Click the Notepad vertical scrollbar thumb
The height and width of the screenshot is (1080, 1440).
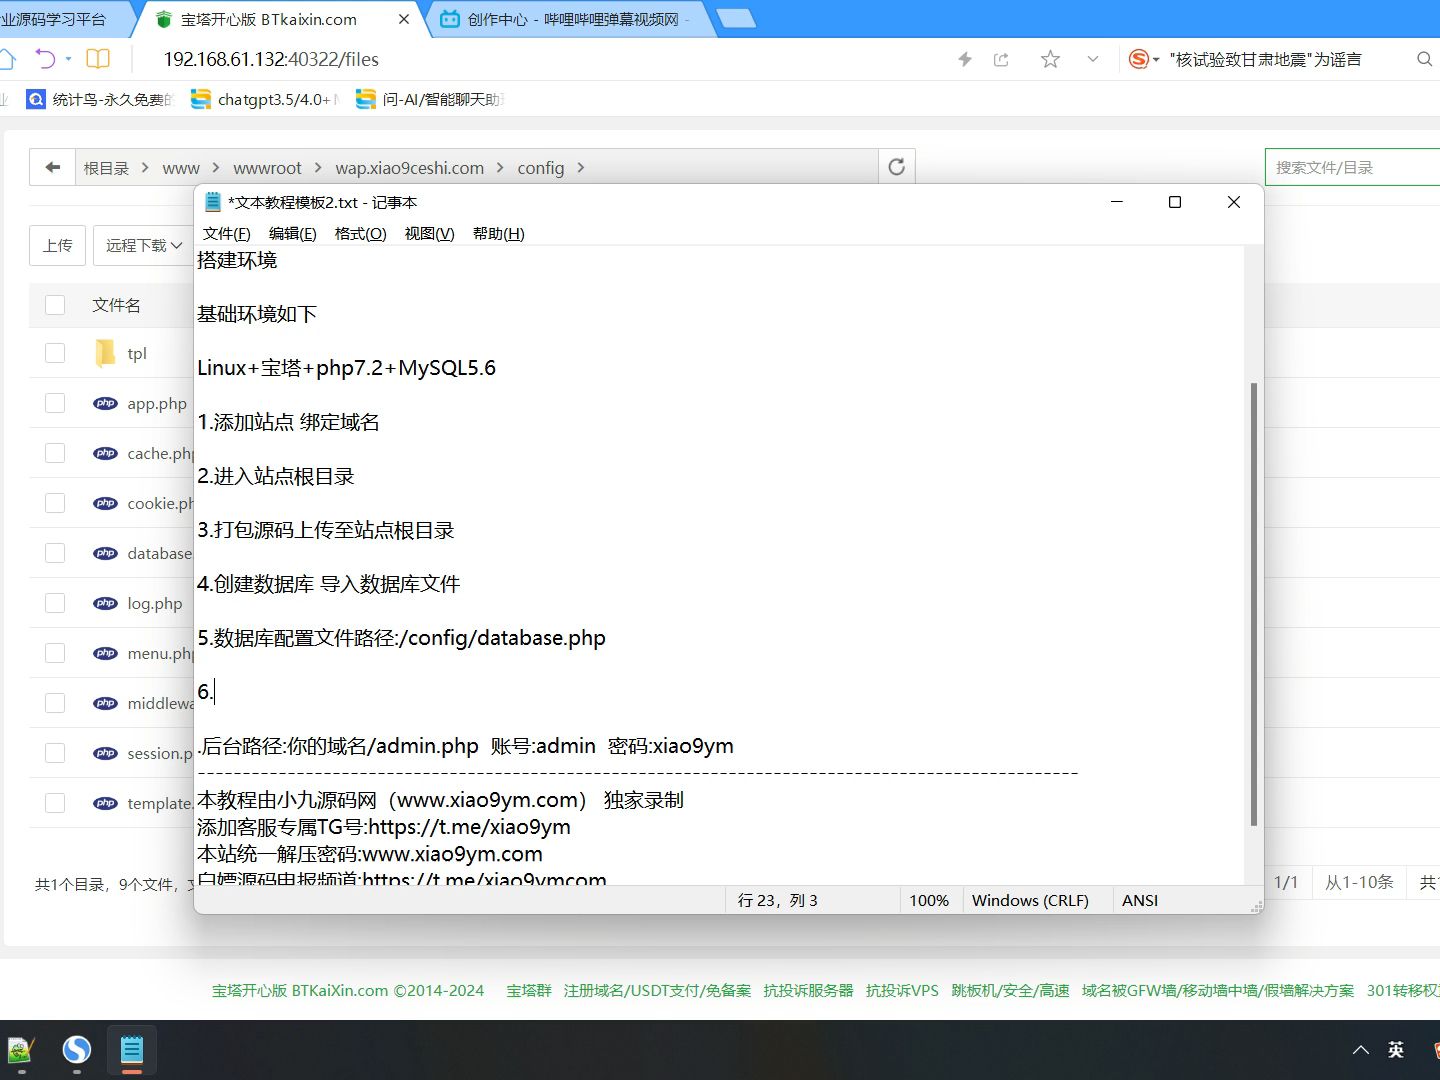click(x=1254, y=604)
